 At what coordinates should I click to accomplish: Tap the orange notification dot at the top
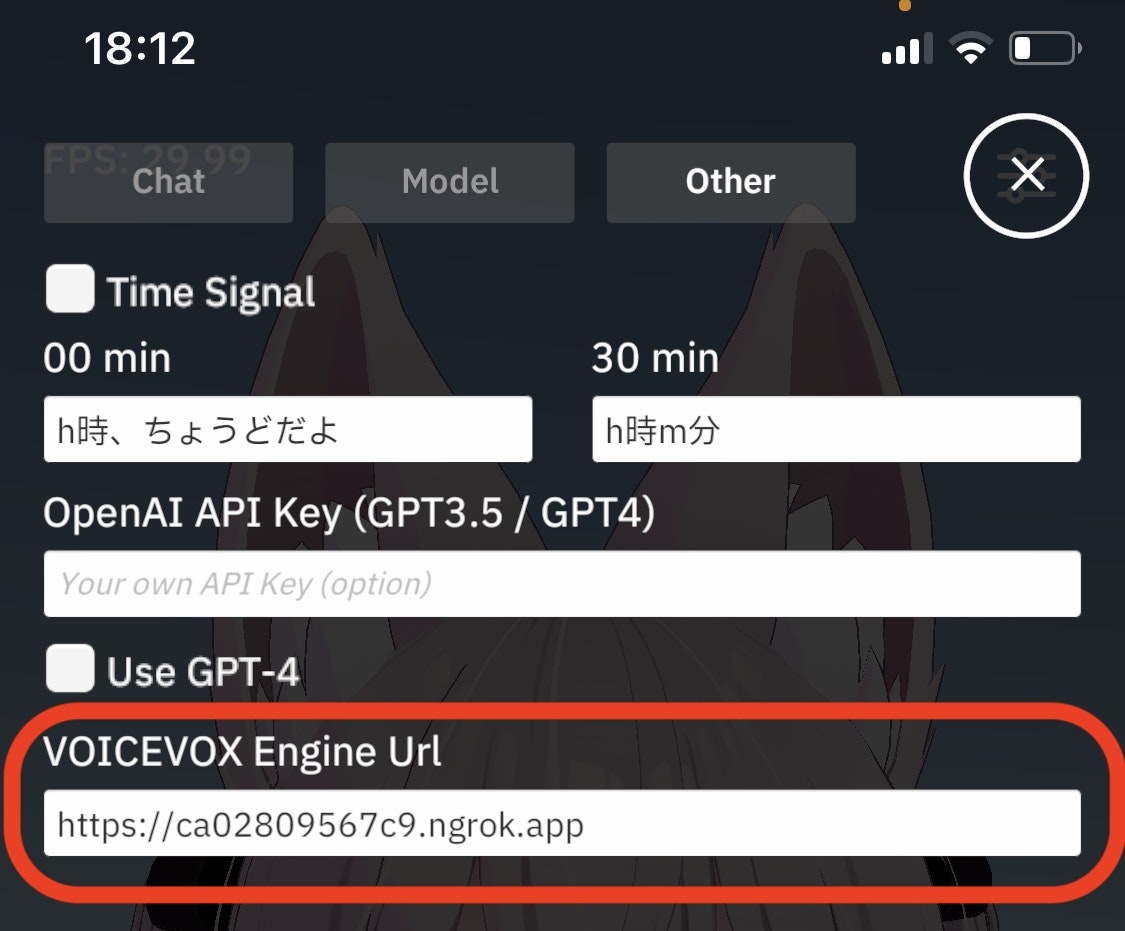click(905, 5)
